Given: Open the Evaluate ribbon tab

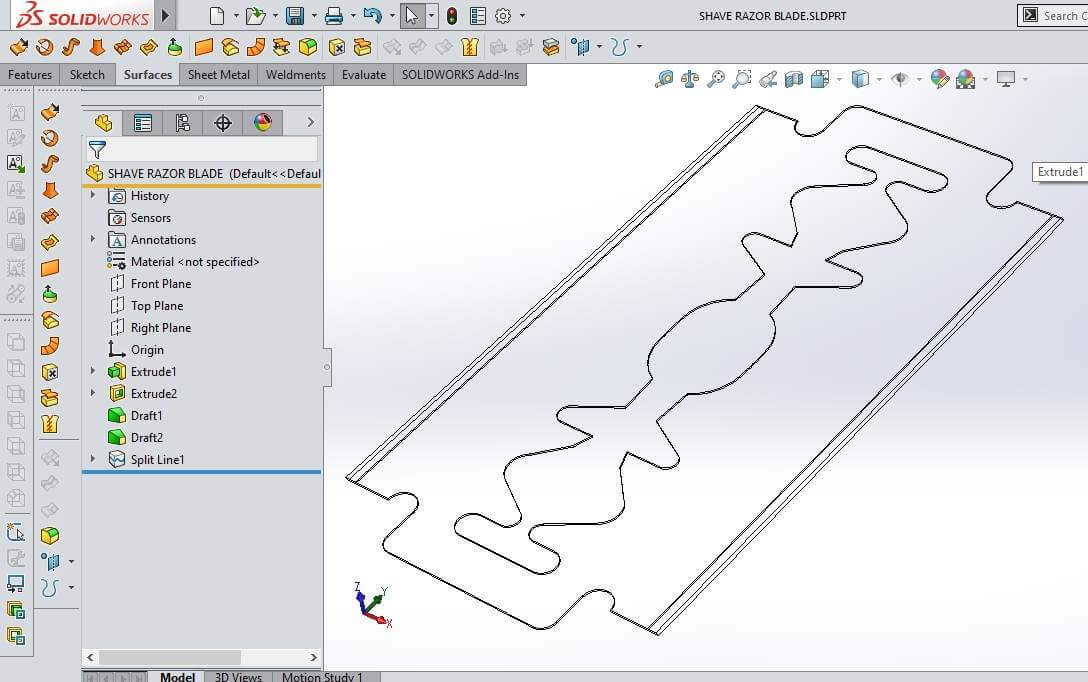Looking at the screenshot, I should tap(364, 75).
